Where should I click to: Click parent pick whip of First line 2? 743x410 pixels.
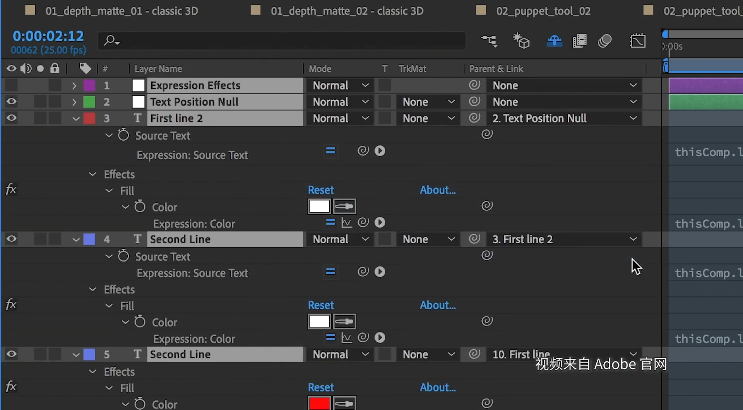click(474, 118)
